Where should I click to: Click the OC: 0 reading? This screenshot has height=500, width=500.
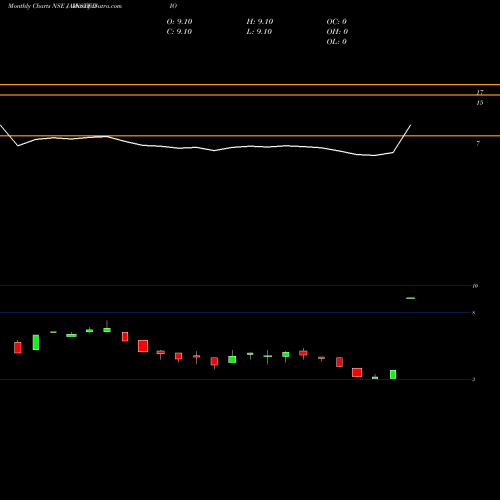pyautogui.click(x=337, y=22)
